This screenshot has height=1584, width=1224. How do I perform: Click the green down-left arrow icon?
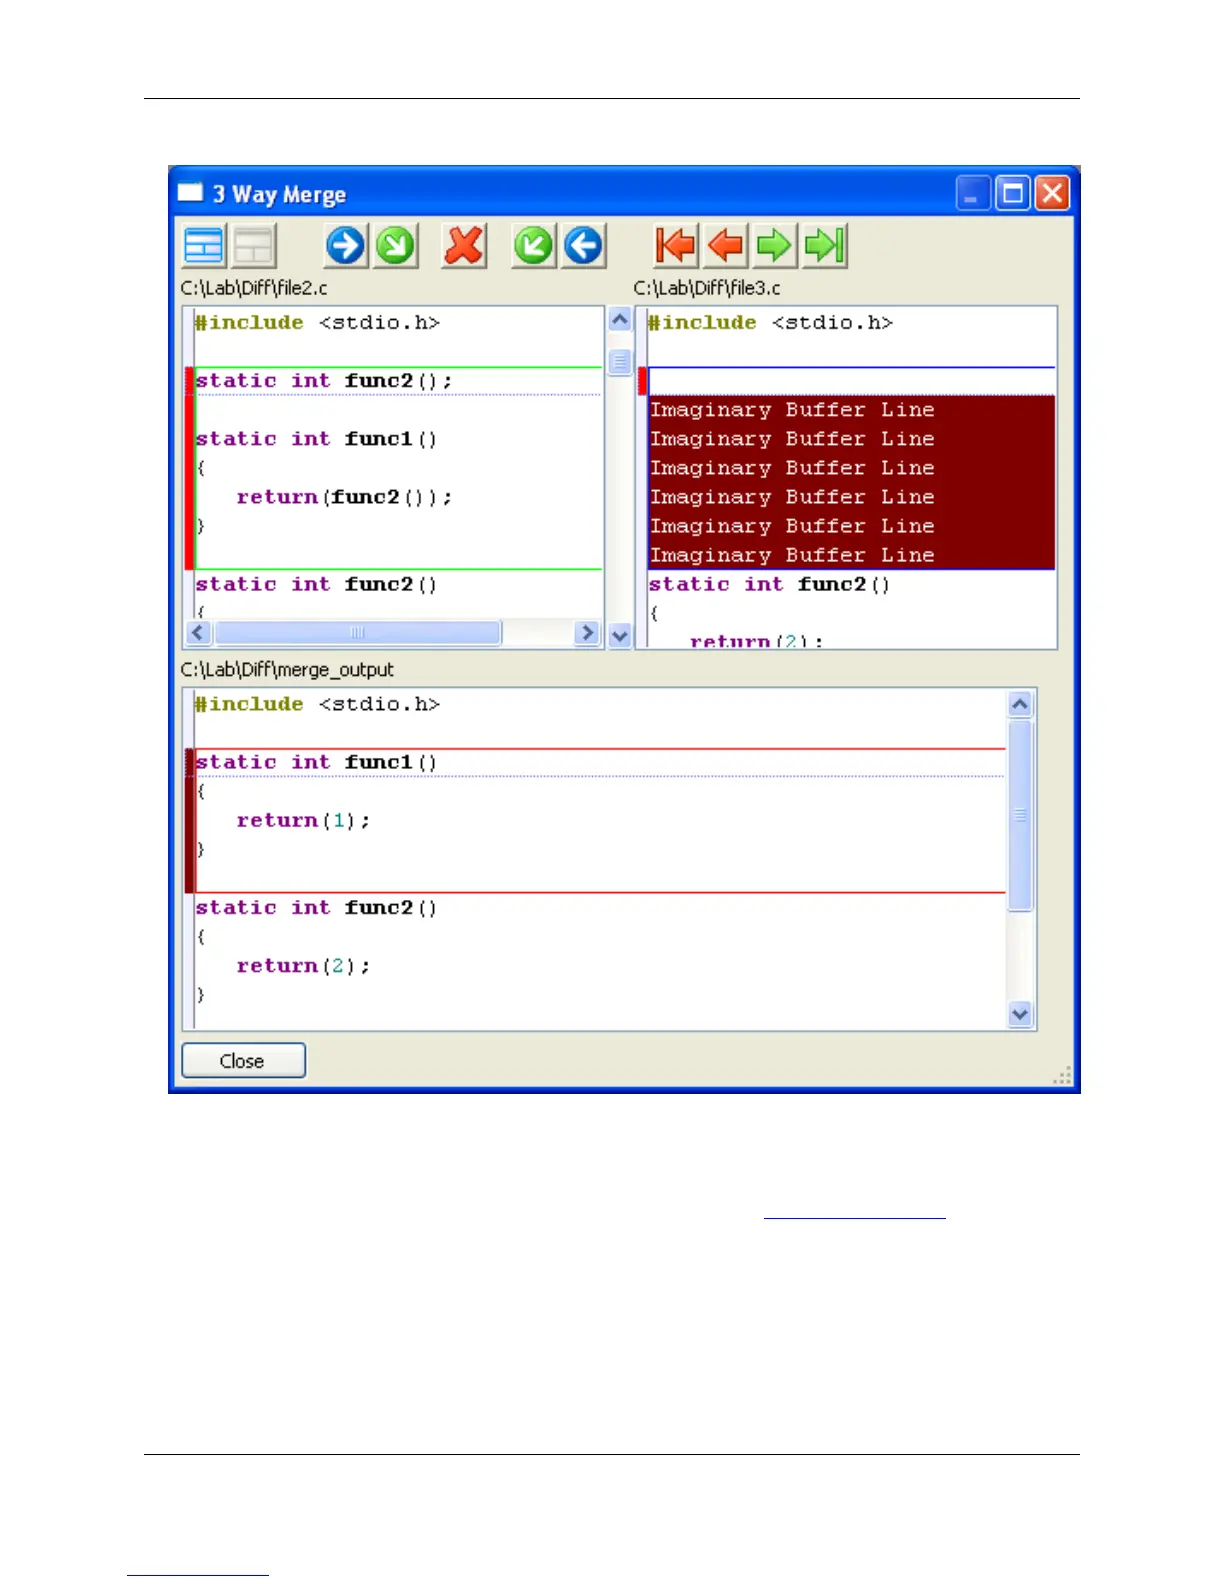534,246
